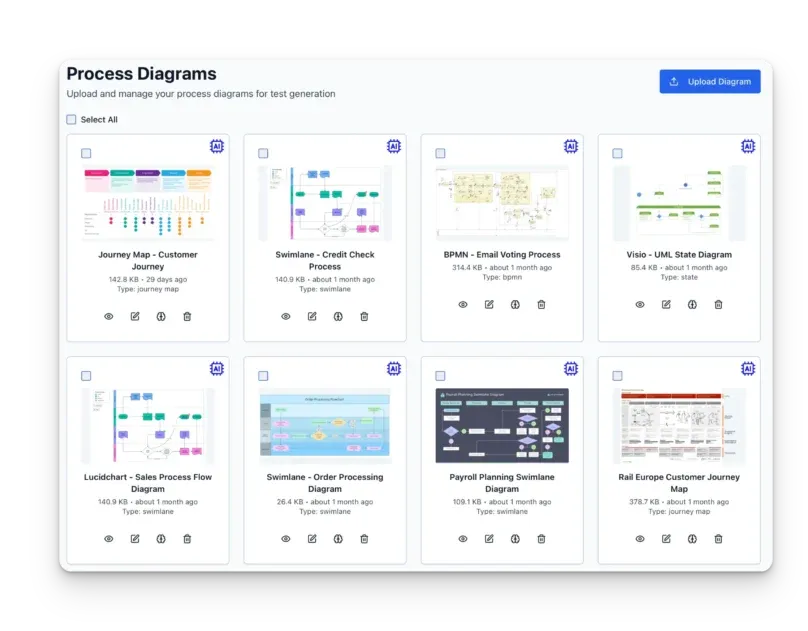
Task: Click AI chip icon on BPMN Email Voting card
Action: [x=571, y=146]
